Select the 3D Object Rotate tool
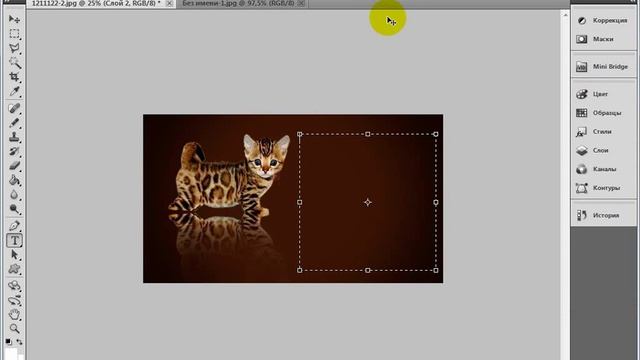 14,285
